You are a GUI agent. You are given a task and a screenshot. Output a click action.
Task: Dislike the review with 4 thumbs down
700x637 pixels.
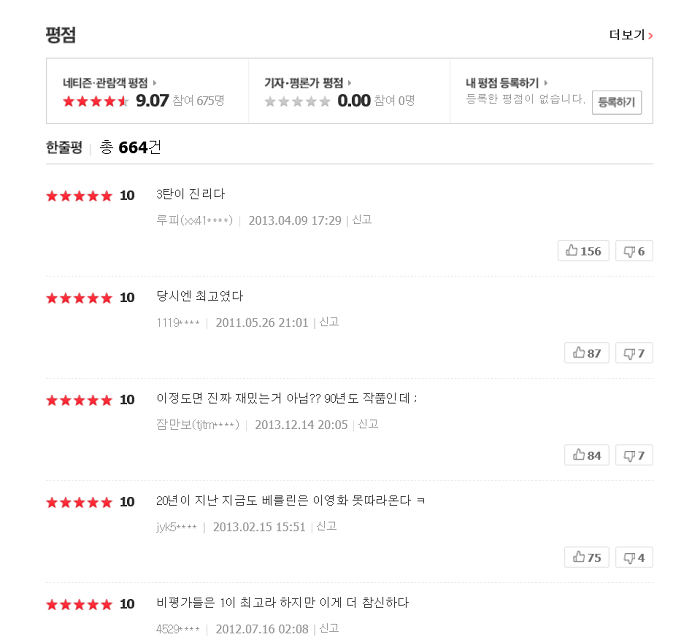(634, 558)
